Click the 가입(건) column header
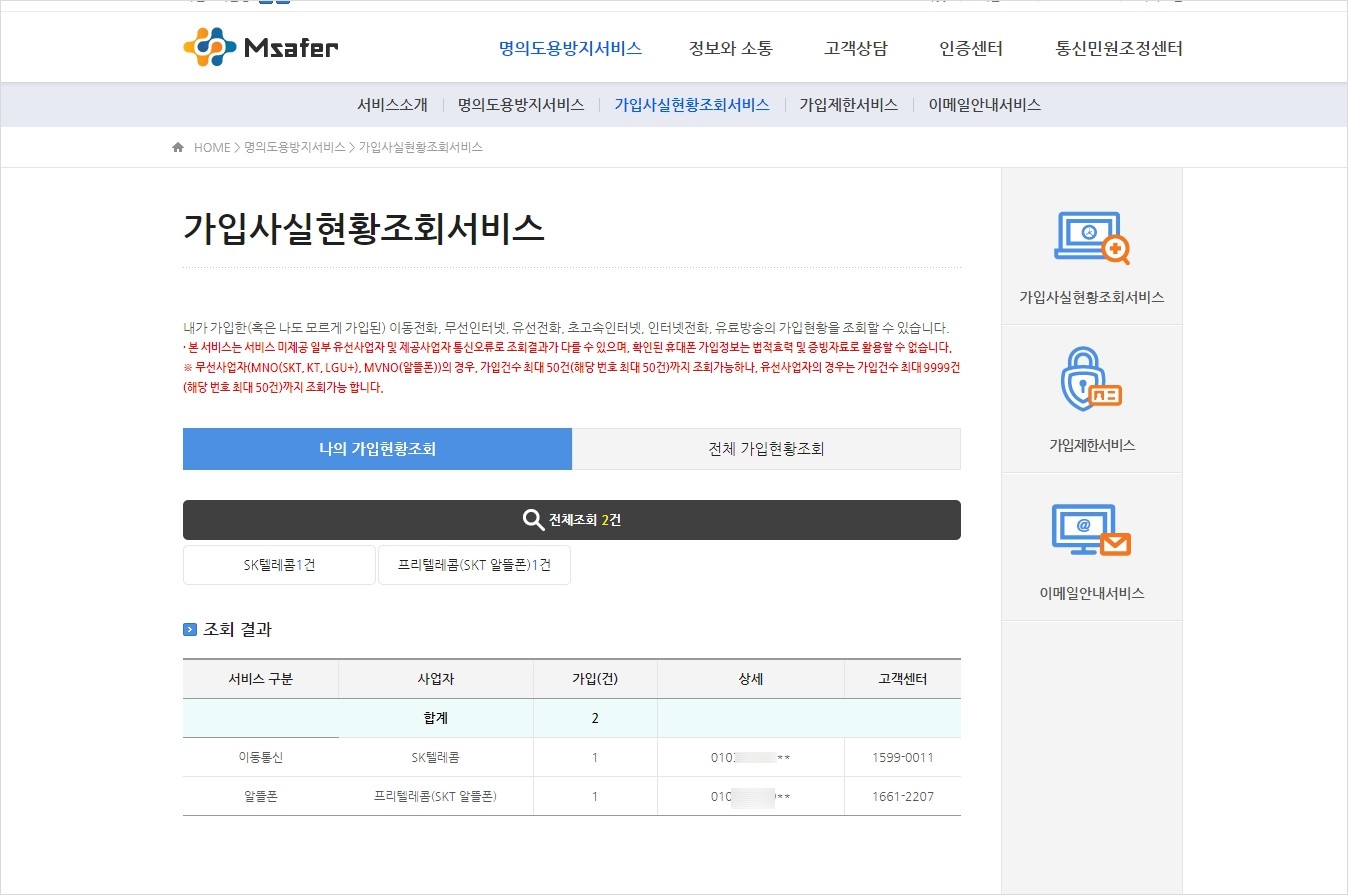 595,679
